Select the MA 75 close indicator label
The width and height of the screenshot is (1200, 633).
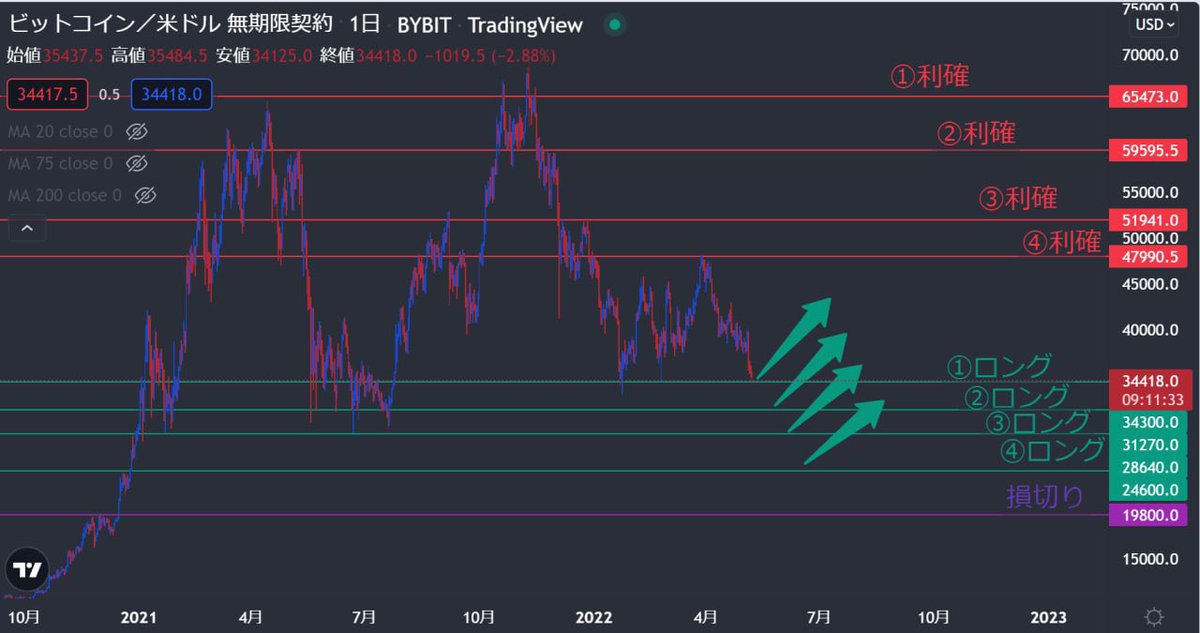pos(60,163)
